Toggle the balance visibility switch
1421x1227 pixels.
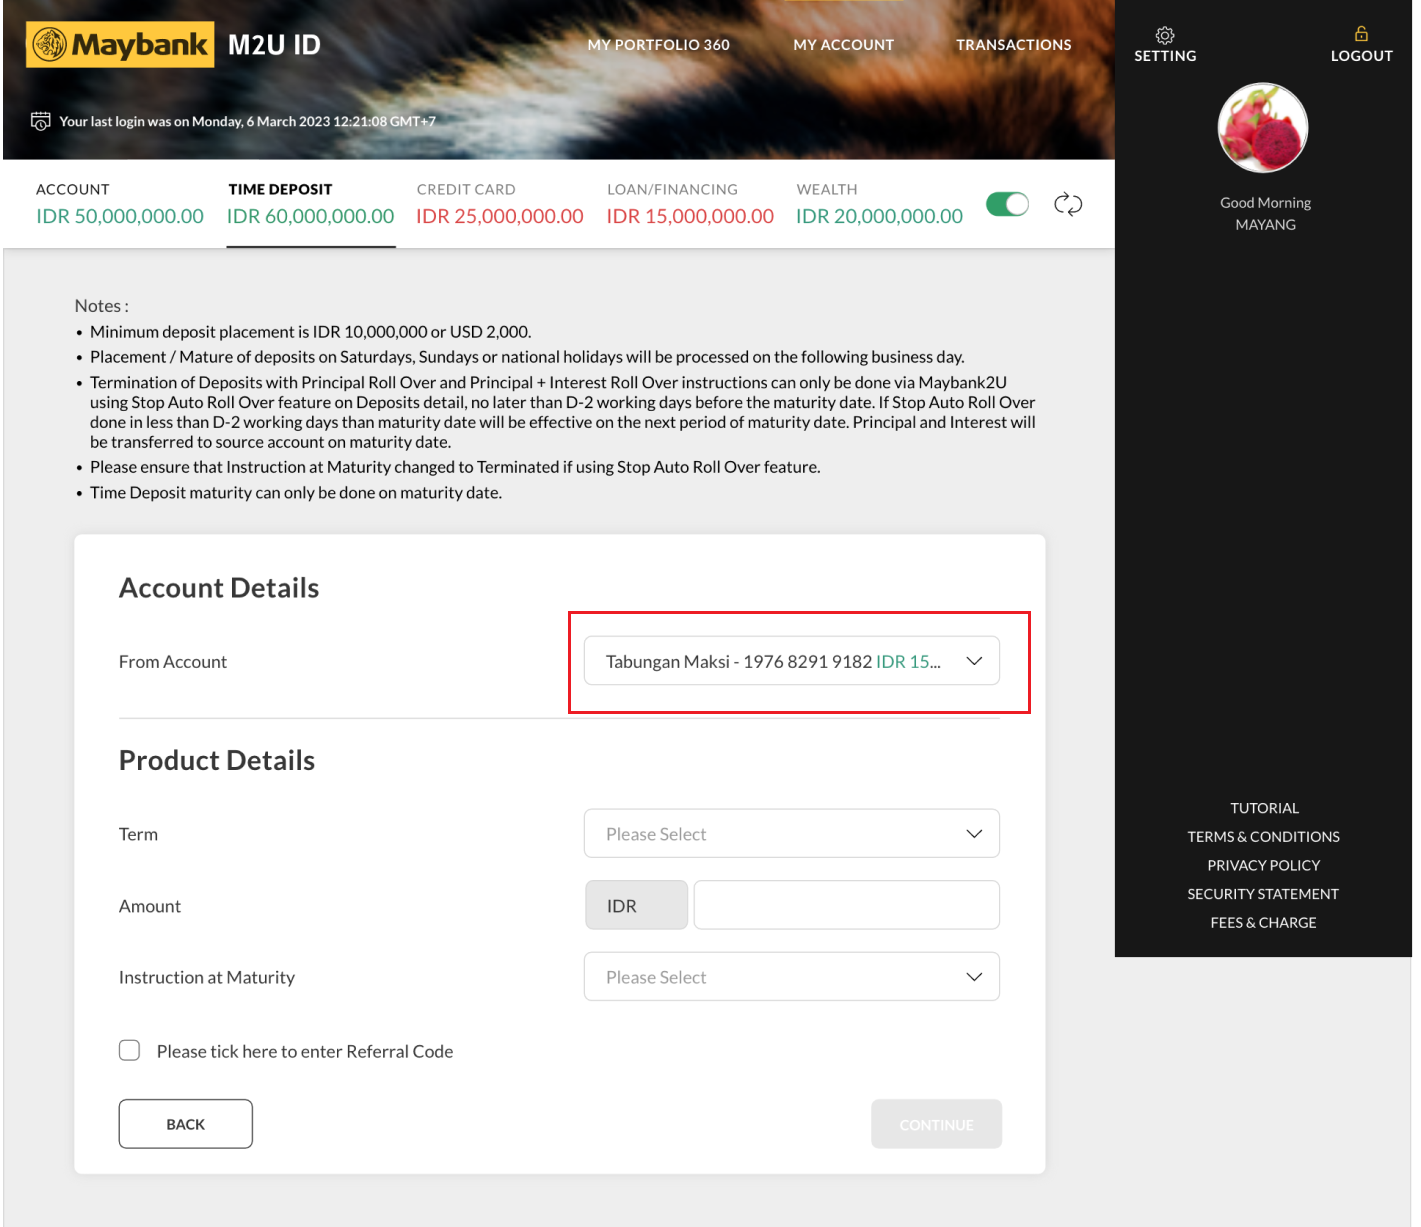1007,204
